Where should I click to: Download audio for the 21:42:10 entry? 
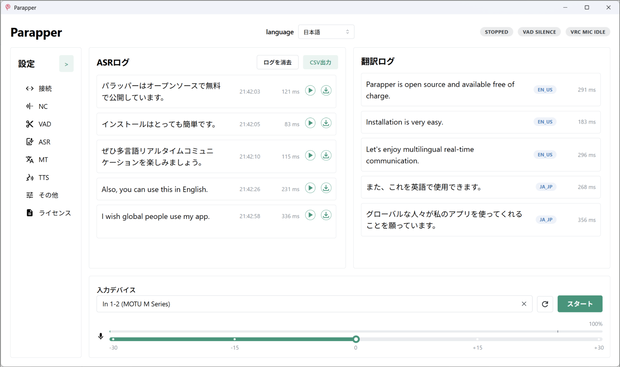click(x=326, y=156)
